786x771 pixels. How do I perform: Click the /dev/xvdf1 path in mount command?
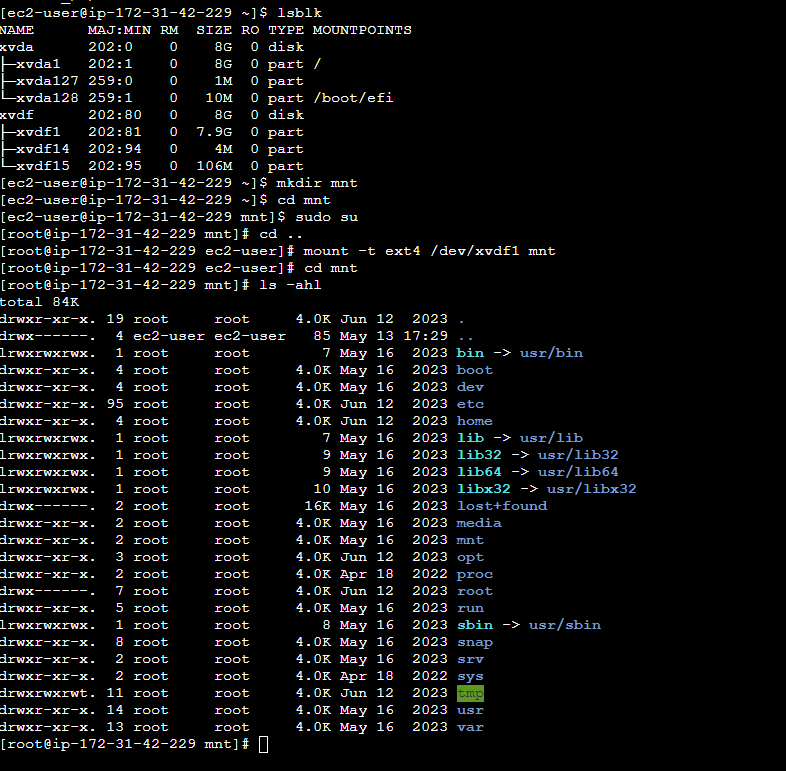pos(475,251)
